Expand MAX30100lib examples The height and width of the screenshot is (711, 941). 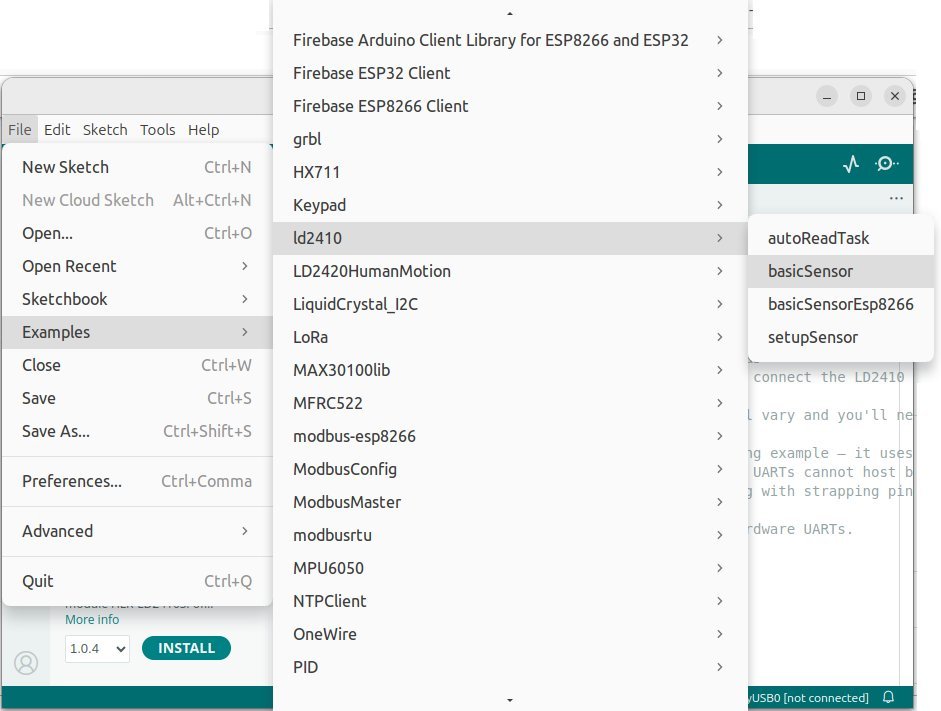(x=510, y=370)
